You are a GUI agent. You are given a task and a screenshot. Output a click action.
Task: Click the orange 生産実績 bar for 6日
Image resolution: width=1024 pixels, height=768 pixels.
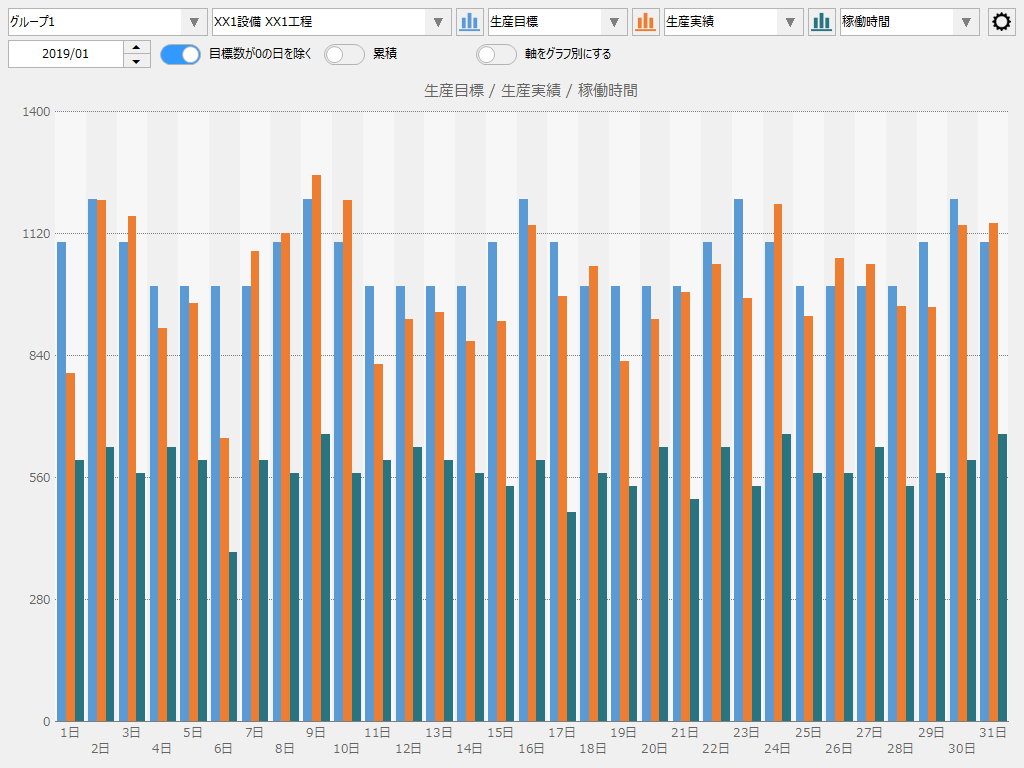coord(225,580)
